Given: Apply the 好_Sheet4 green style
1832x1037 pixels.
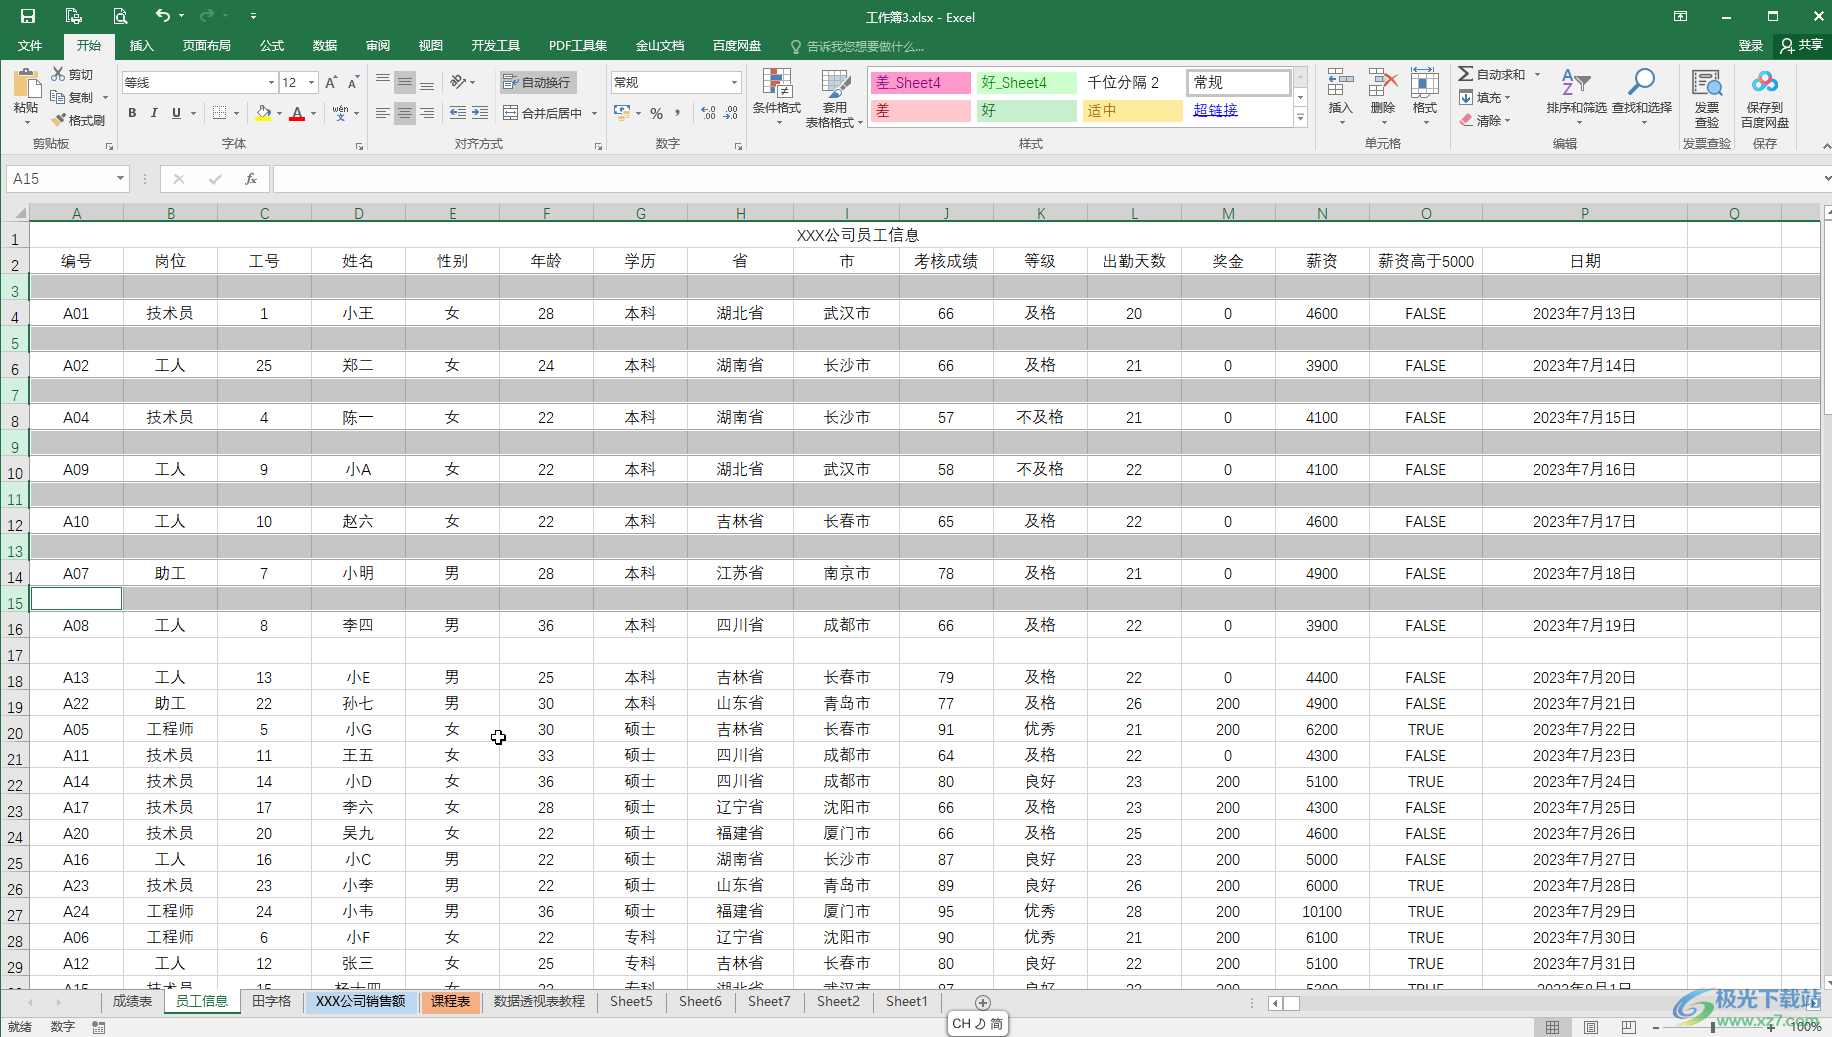Looking at the screenshot, I should click(1027, 82).
